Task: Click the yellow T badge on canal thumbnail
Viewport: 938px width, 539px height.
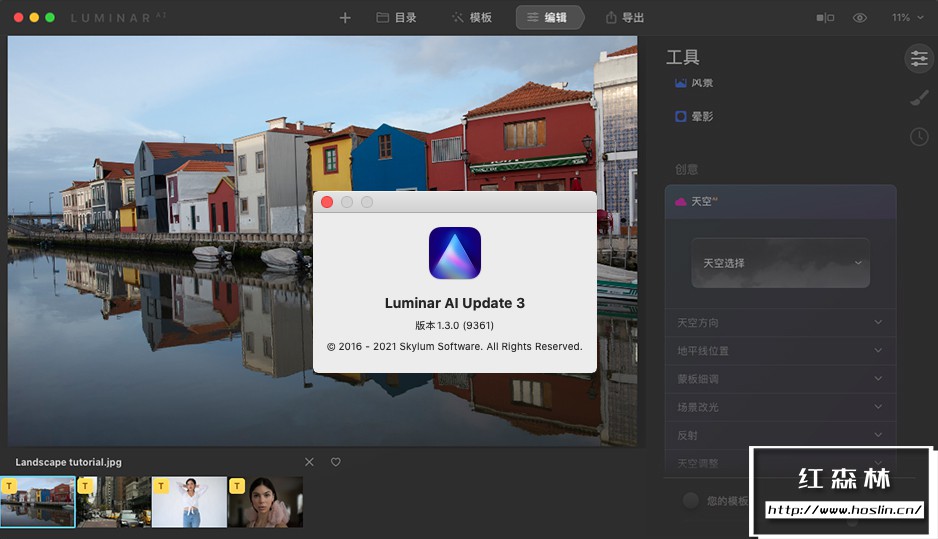Action: pyautogui.click(x=9, y=485)
